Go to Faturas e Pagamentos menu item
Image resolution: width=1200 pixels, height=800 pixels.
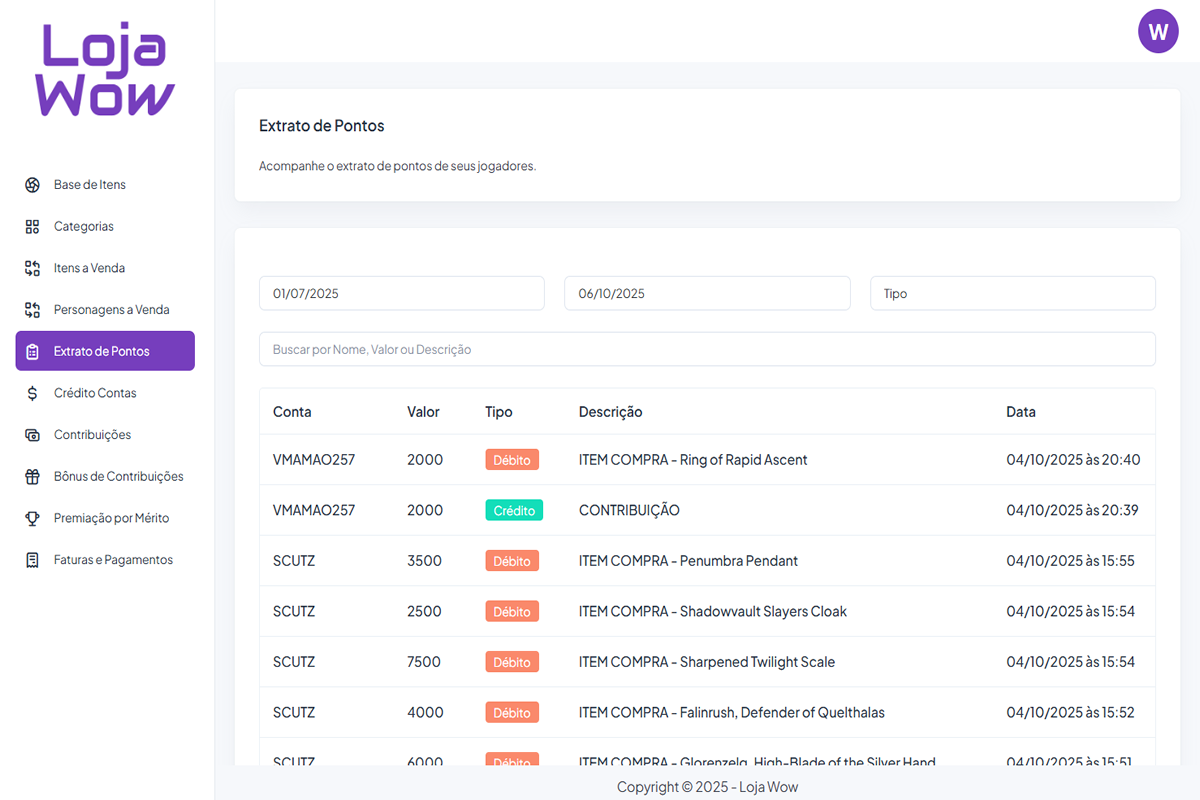(x=113, y=560)
